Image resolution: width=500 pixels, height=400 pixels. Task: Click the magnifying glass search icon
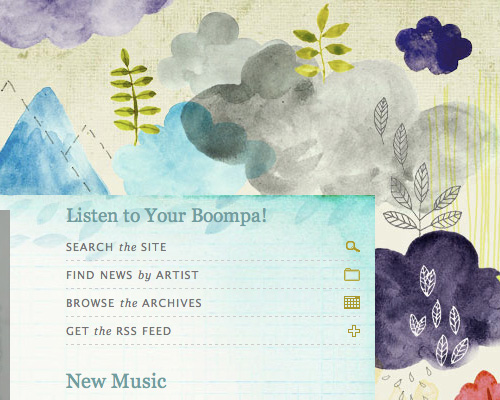pyautogui.click(x=353, y=247)
